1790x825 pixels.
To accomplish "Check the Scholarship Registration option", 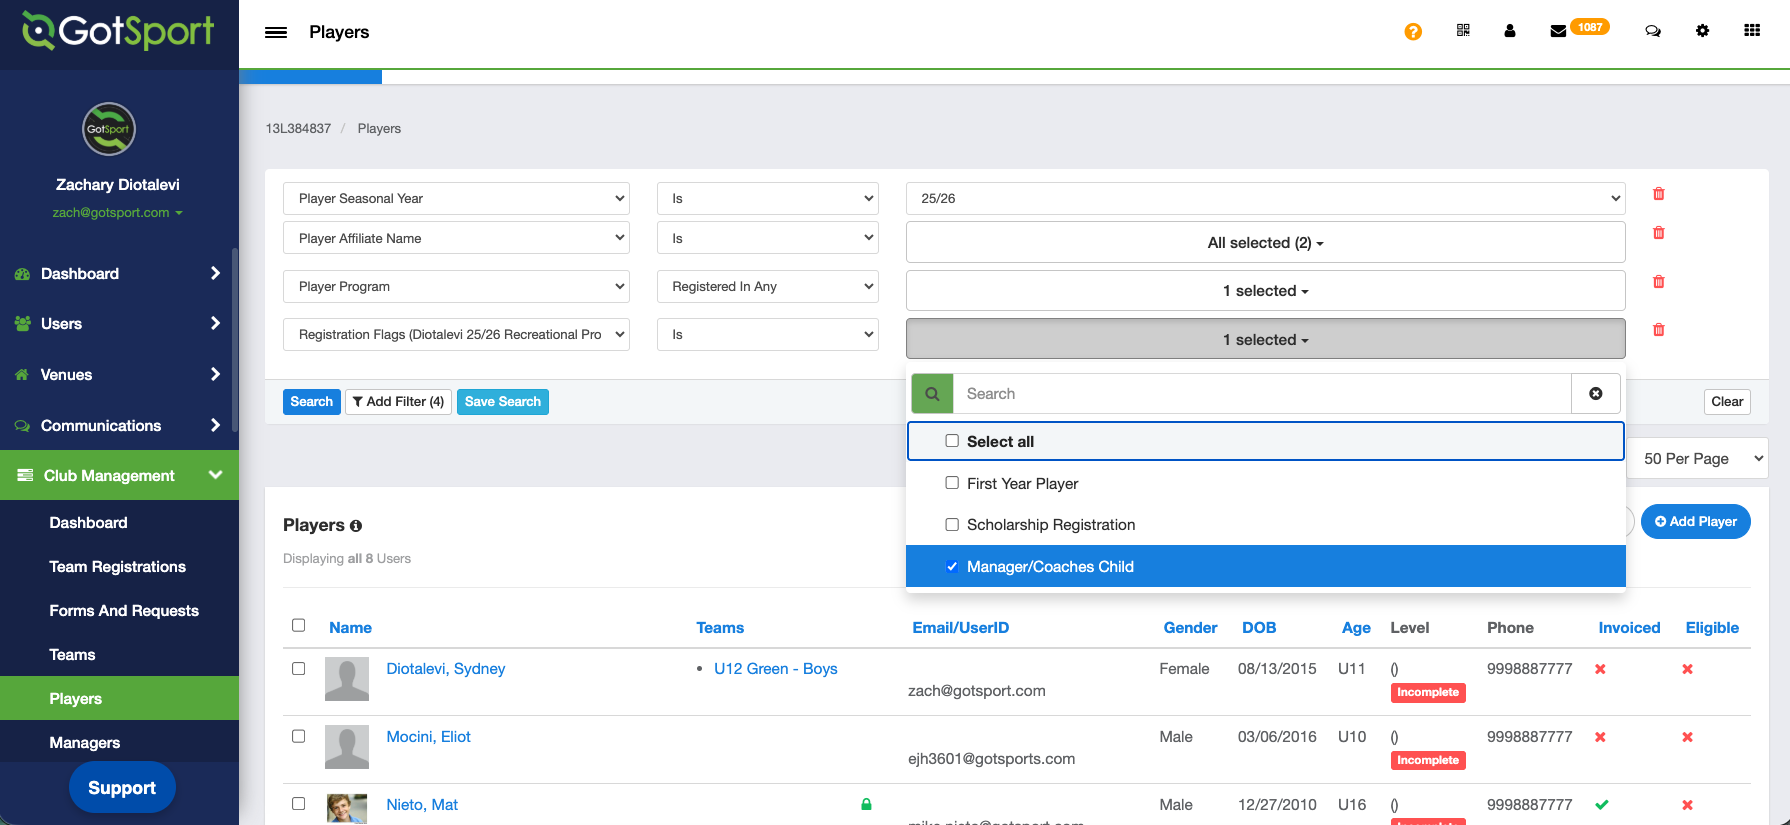I will [x=952, y=524].
